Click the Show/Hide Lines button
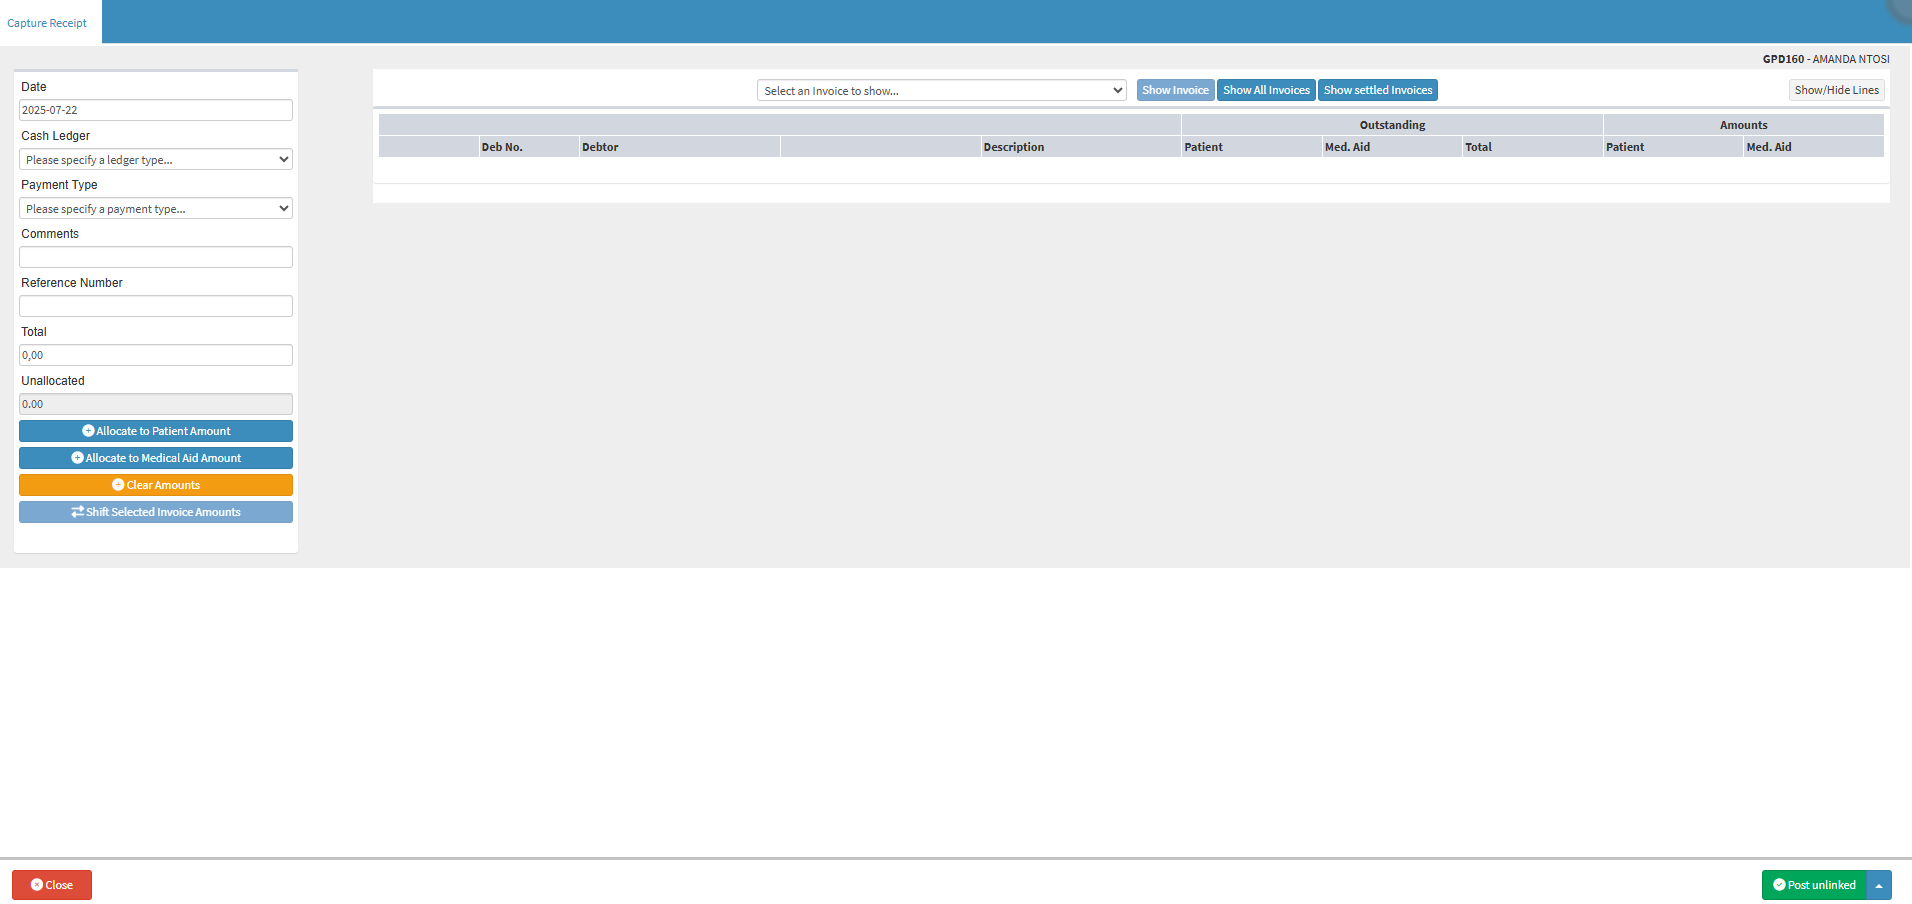Screen dimensions: 1912x904 pyautogui.click(x=1836, y=90)
